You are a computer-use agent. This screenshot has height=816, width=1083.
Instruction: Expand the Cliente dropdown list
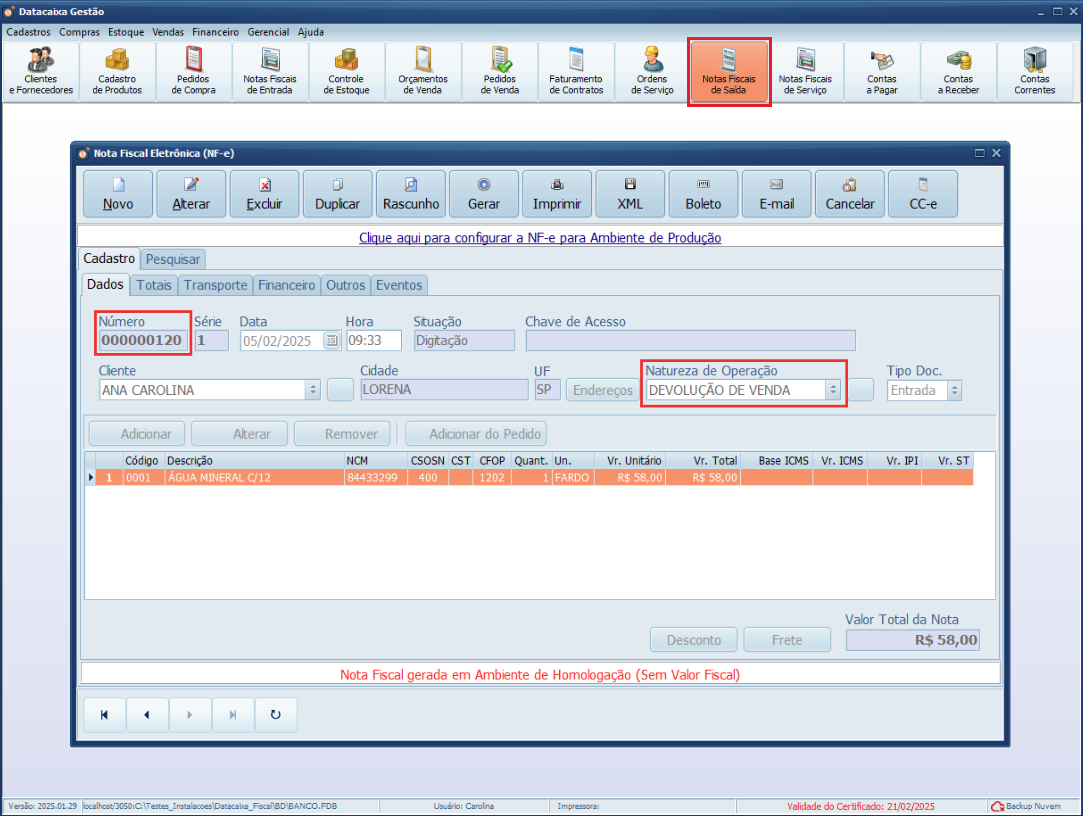(313, 391)
